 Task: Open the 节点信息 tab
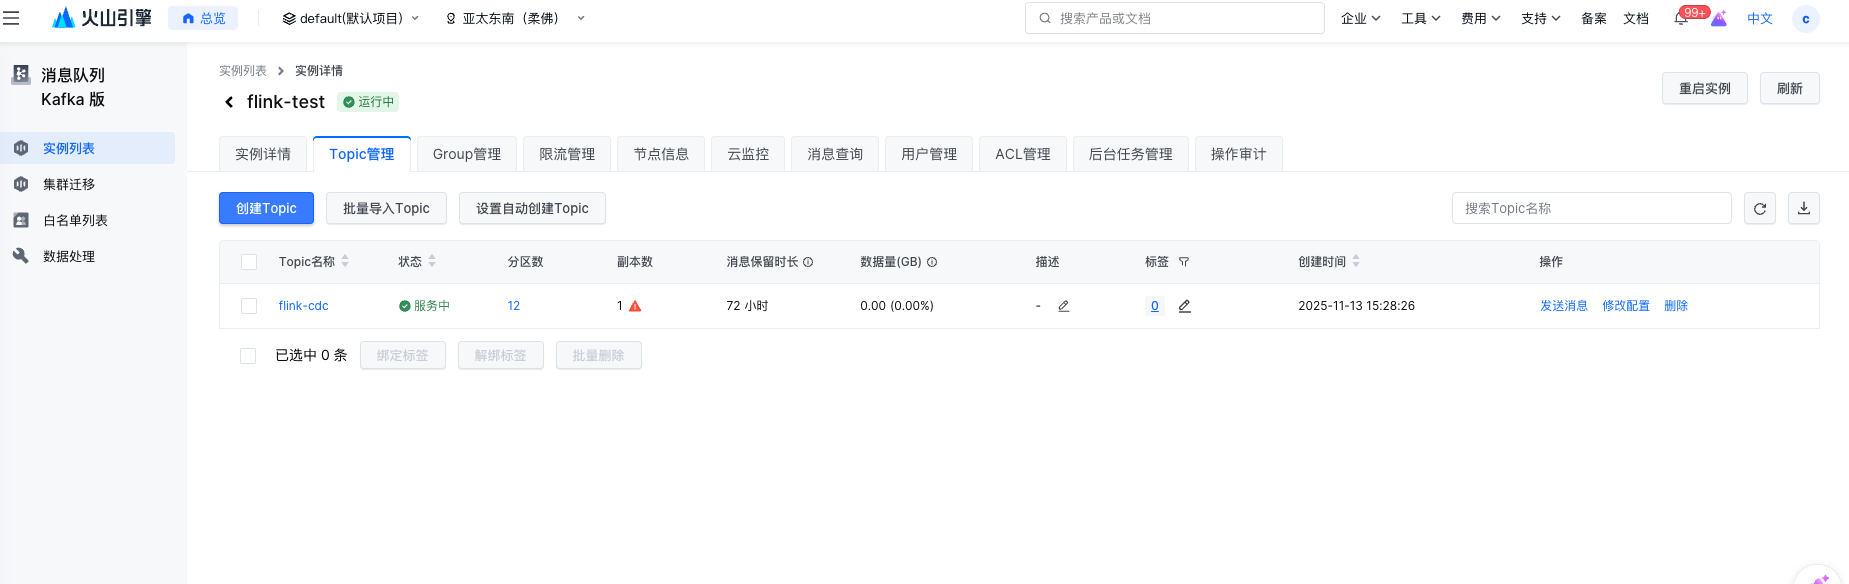point(661,154)
